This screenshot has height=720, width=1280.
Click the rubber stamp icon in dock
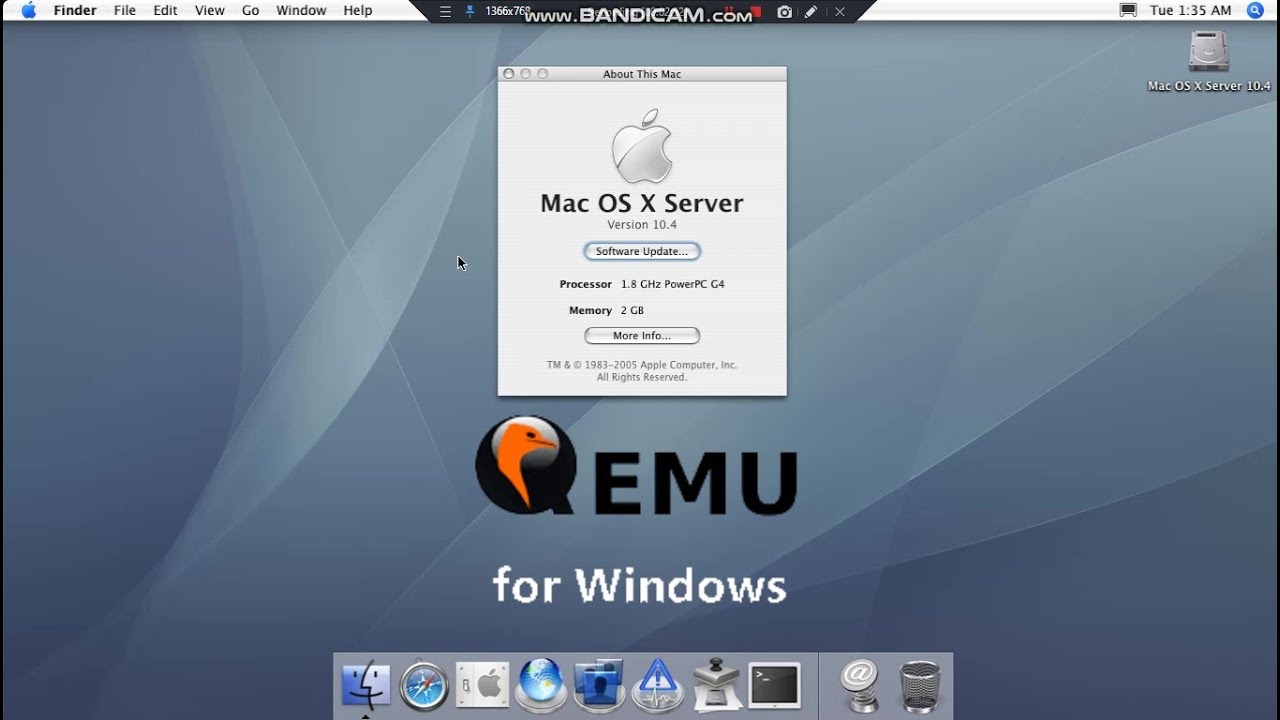[716, 686]
